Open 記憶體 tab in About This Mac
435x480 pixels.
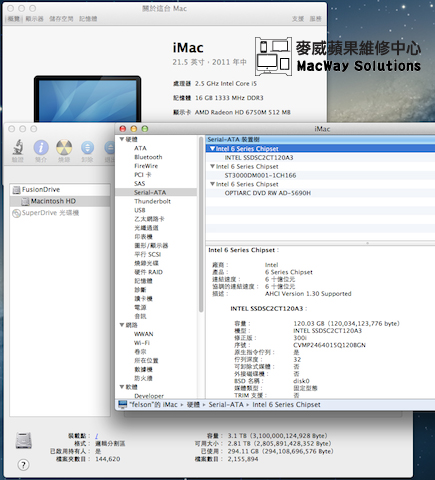point(88,19)
